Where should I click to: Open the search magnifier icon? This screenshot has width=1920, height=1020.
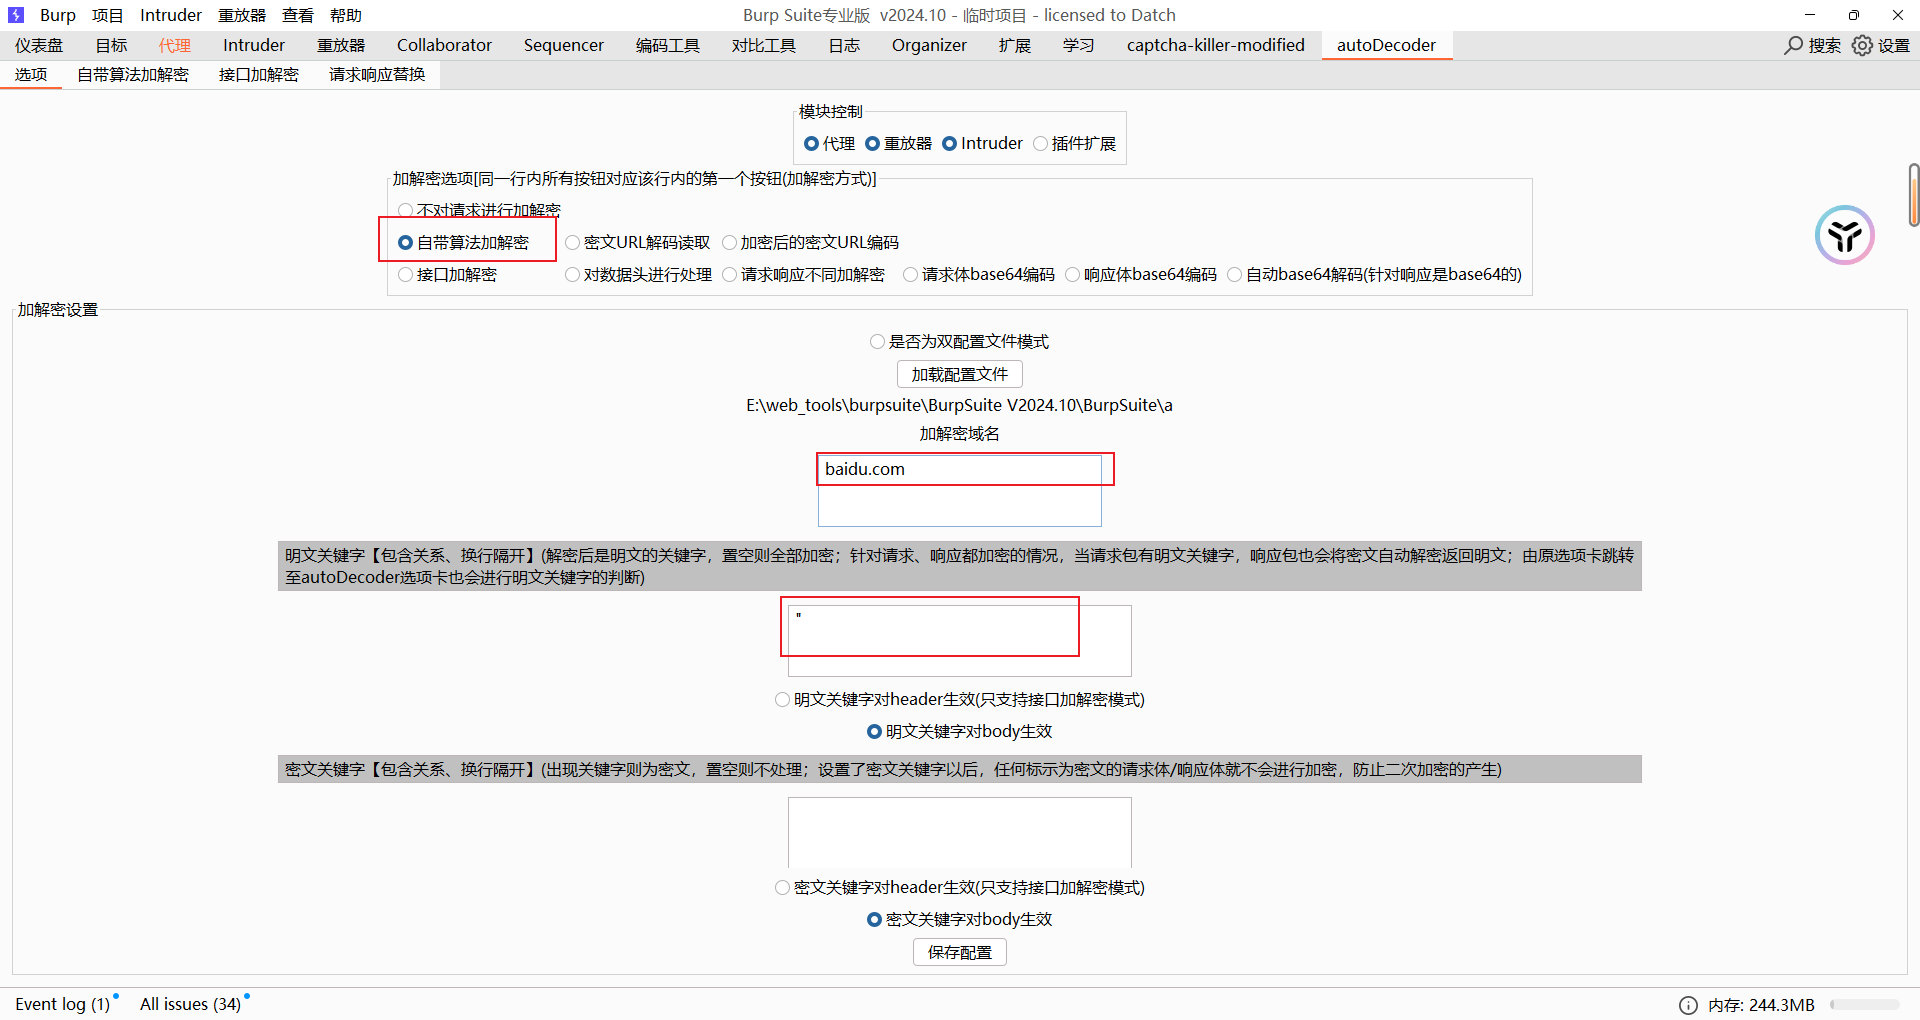pyautogui.click(x=1794, y=45)
